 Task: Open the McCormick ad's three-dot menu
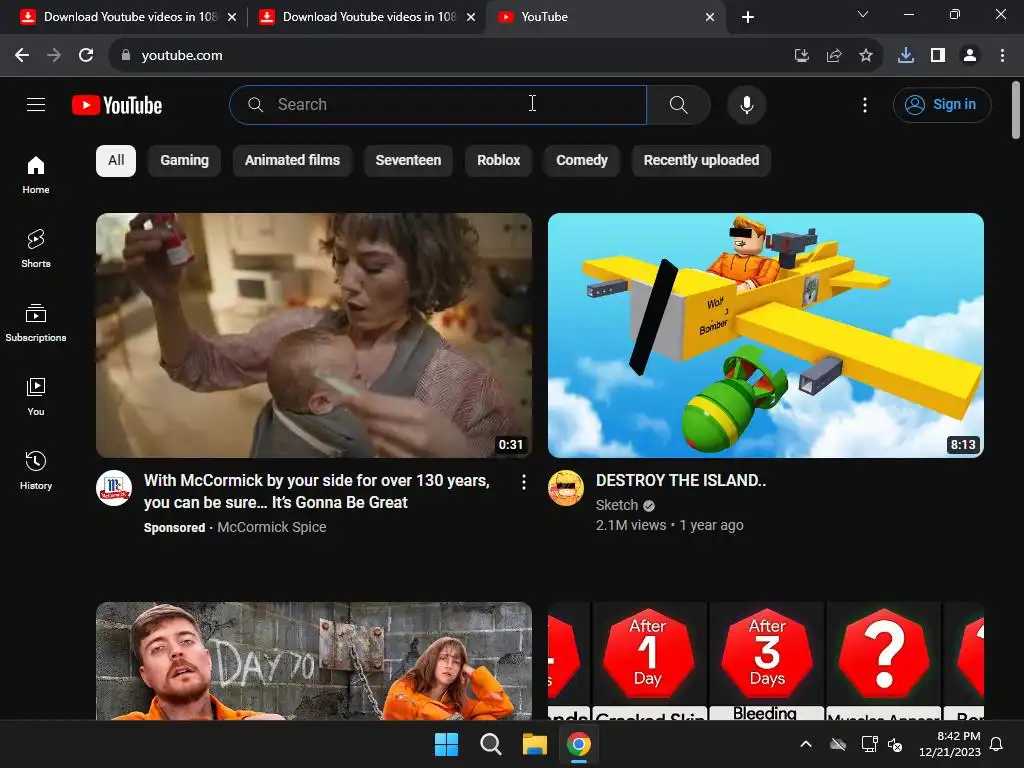(524, 482)
